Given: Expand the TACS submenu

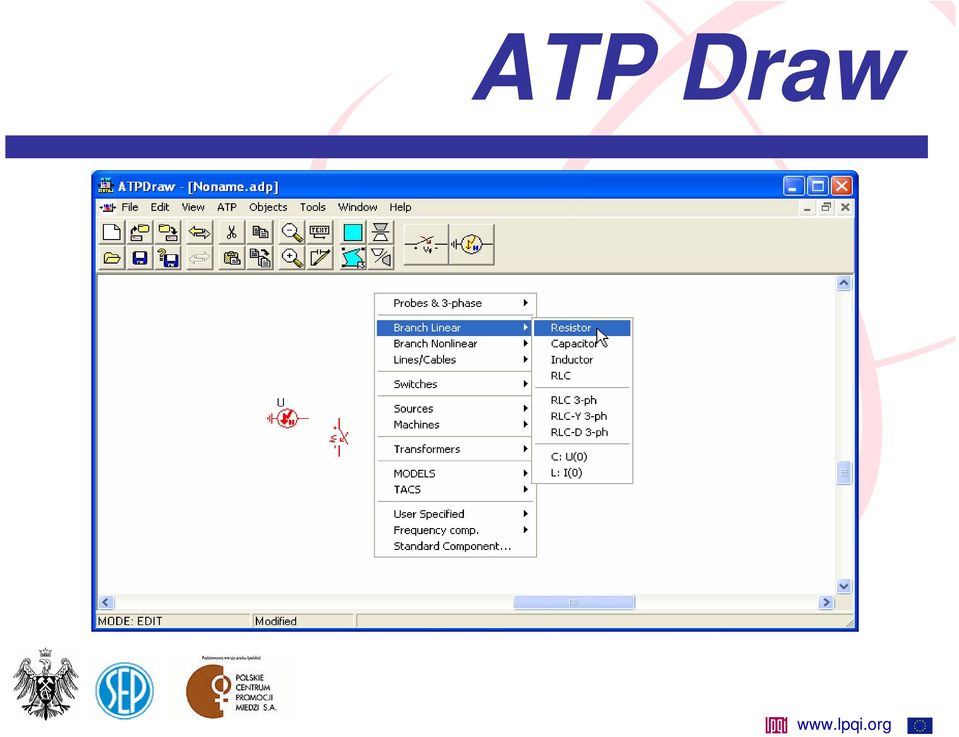Looking at the screenshot, I should (456, 489).
